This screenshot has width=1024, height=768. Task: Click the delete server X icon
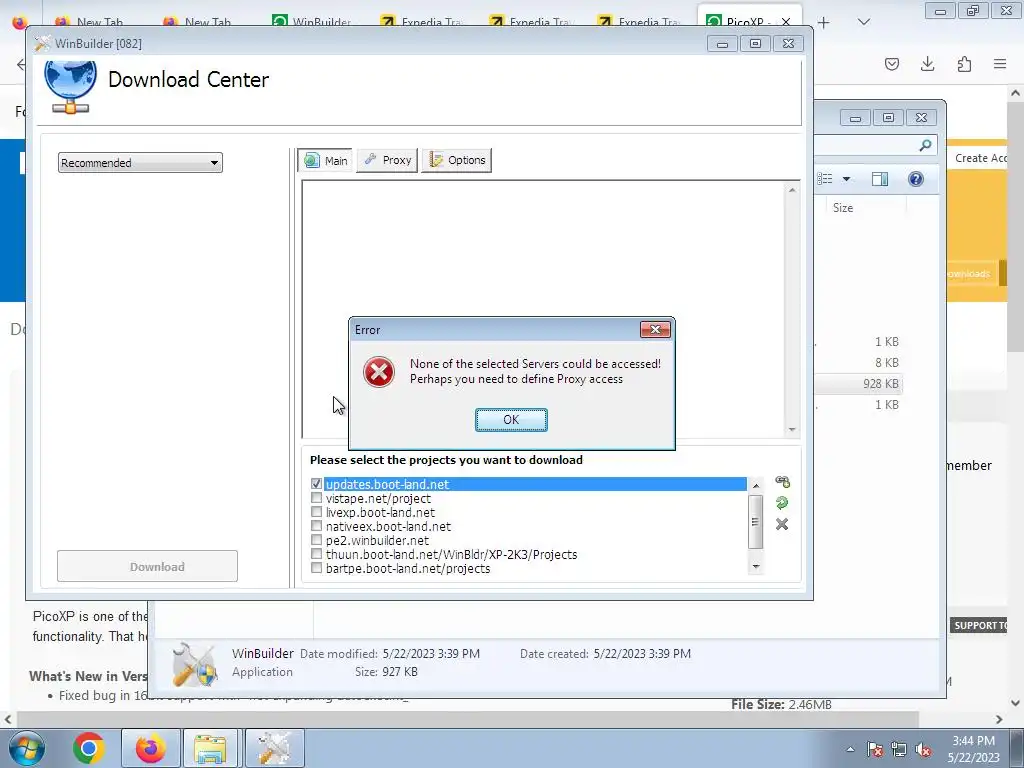tap(782, 524)
